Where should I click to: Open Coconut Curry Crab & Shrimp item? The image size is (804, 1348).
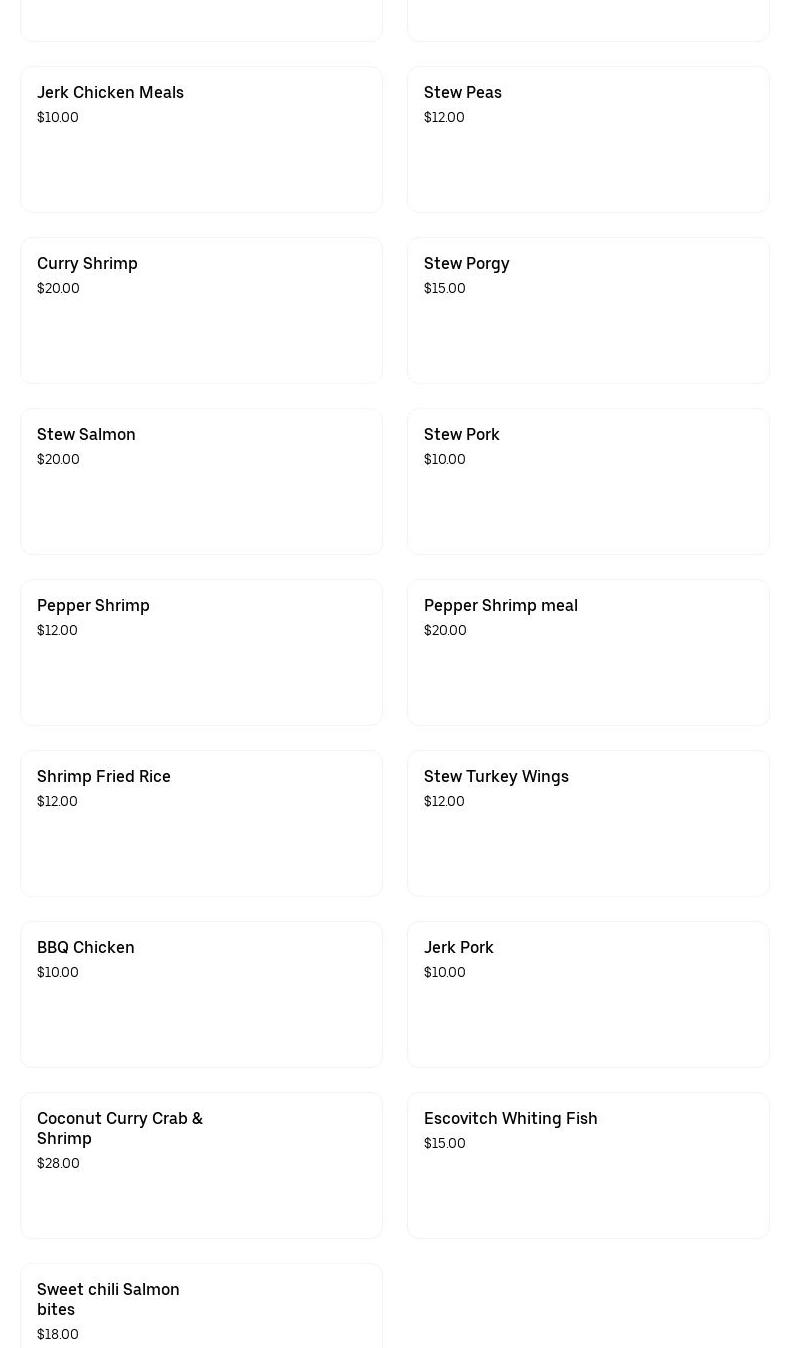(201, 1166)
